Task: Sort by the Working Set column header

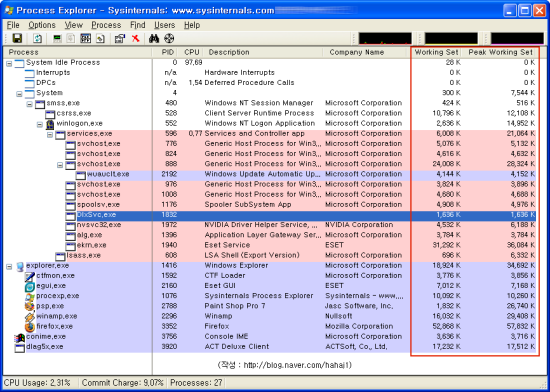Action: point(436,52)
